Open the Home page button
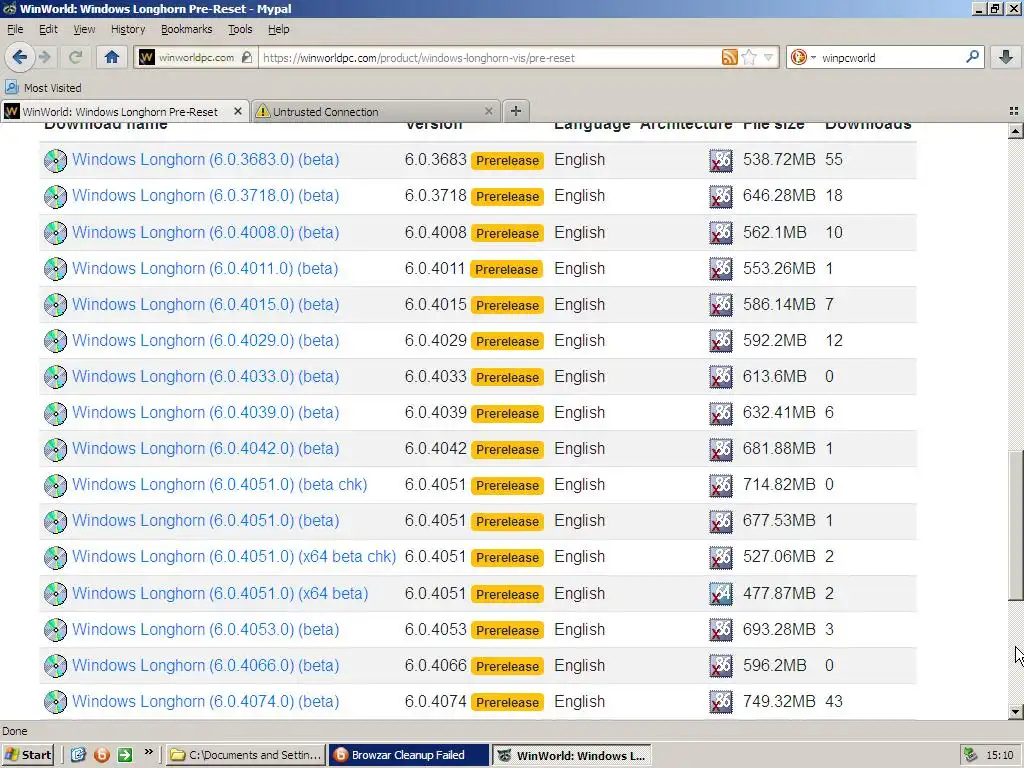 click(x=112, y=57)
